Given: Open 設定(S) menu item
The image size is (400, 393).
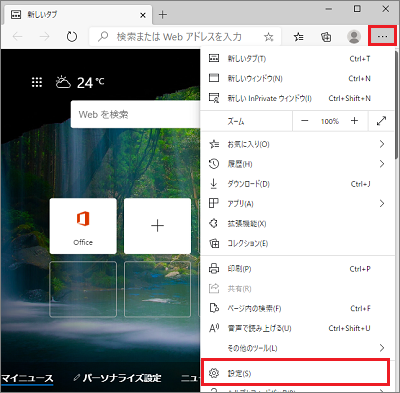Looking at the screenshot, I should pyautogui.click(x=295, y=373).
